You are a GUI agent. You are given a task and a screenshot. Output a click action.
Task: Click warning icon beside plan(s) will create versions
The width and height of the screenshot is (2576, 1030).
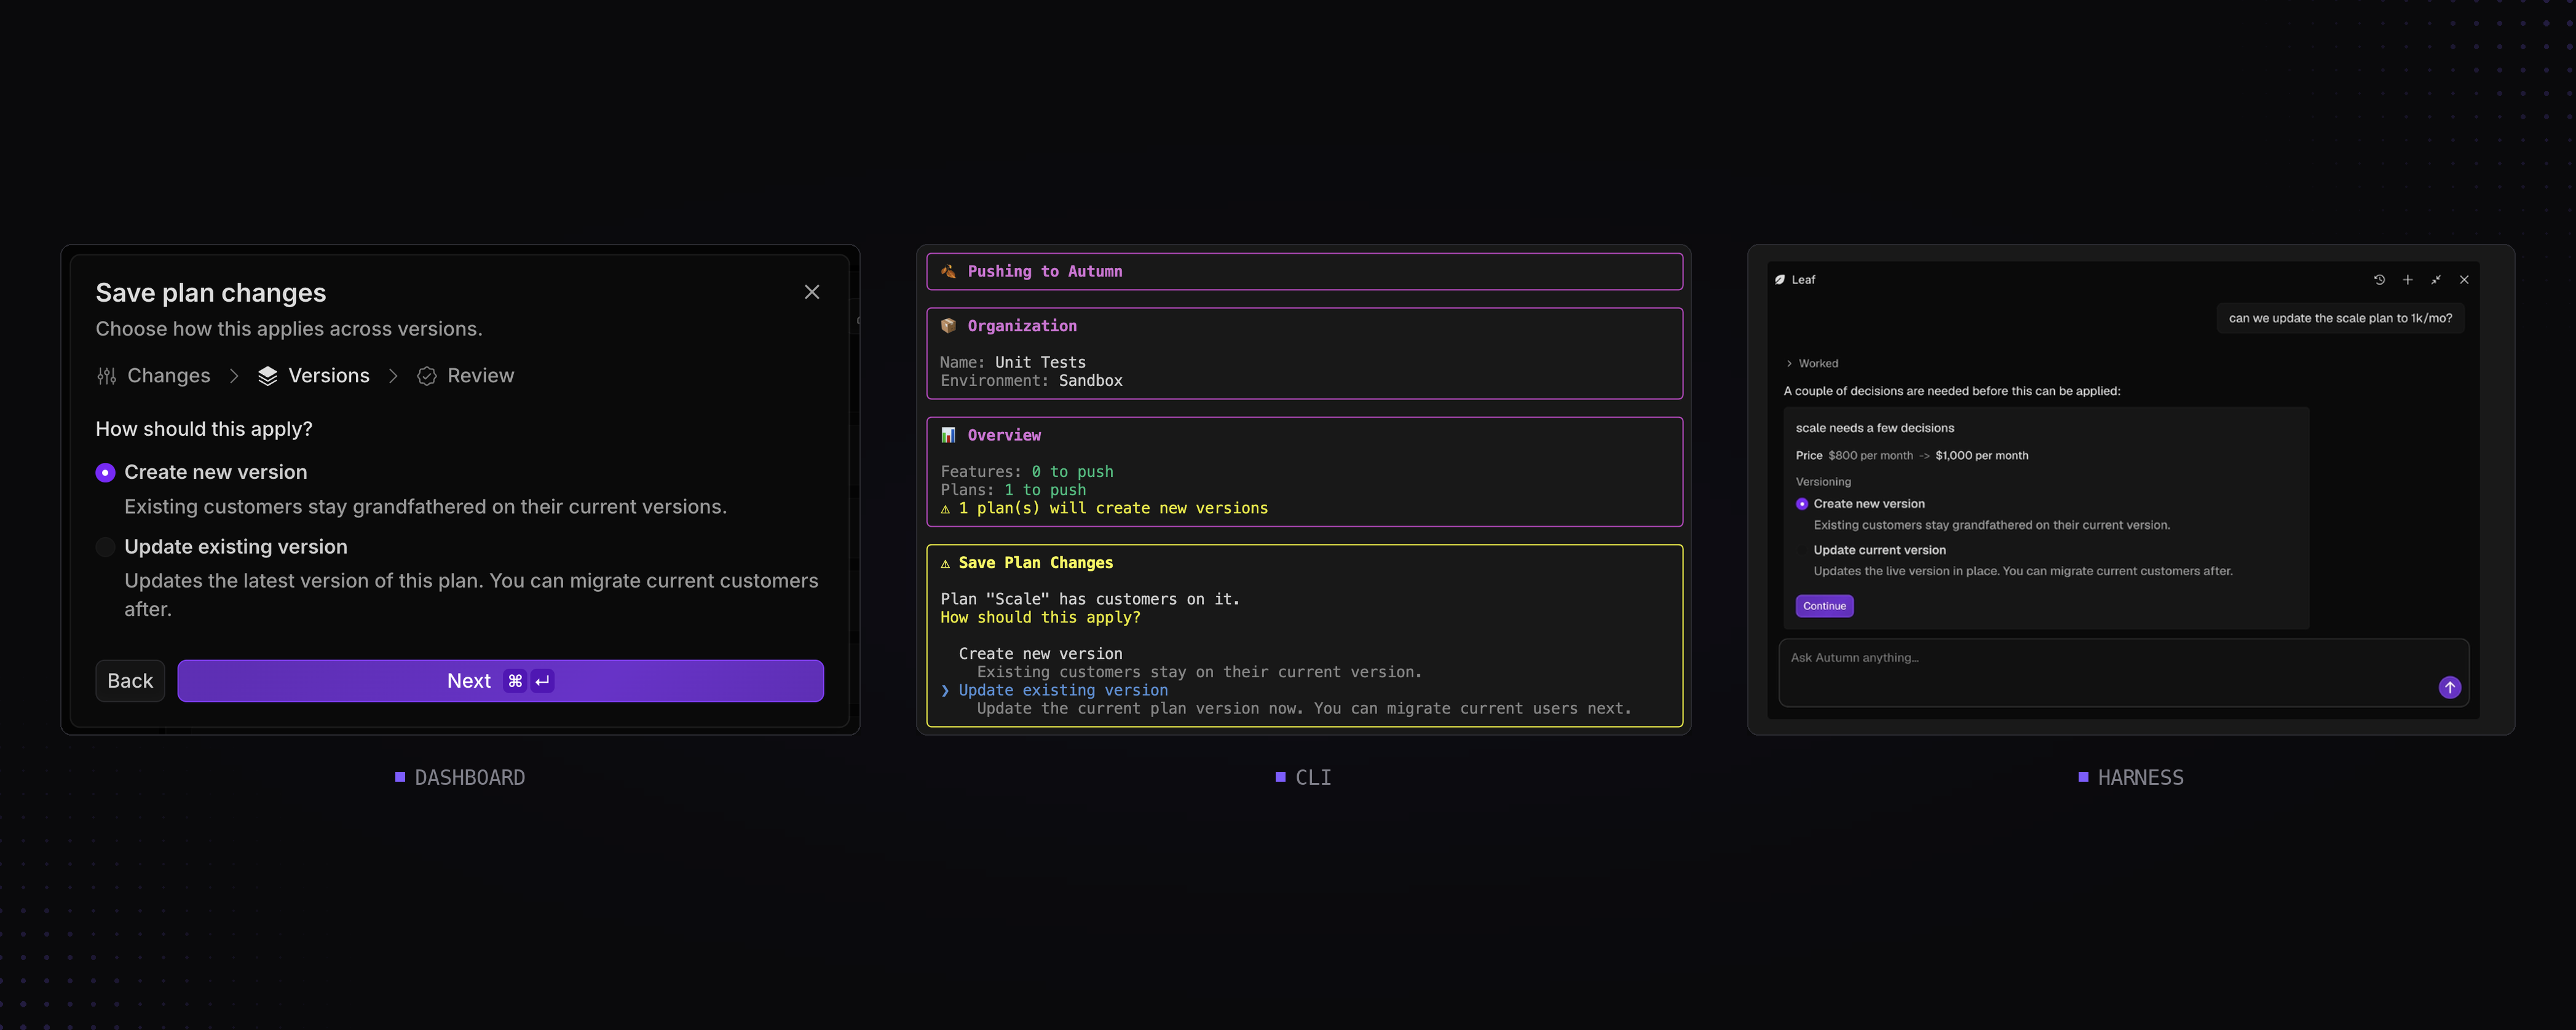(945, 509)
